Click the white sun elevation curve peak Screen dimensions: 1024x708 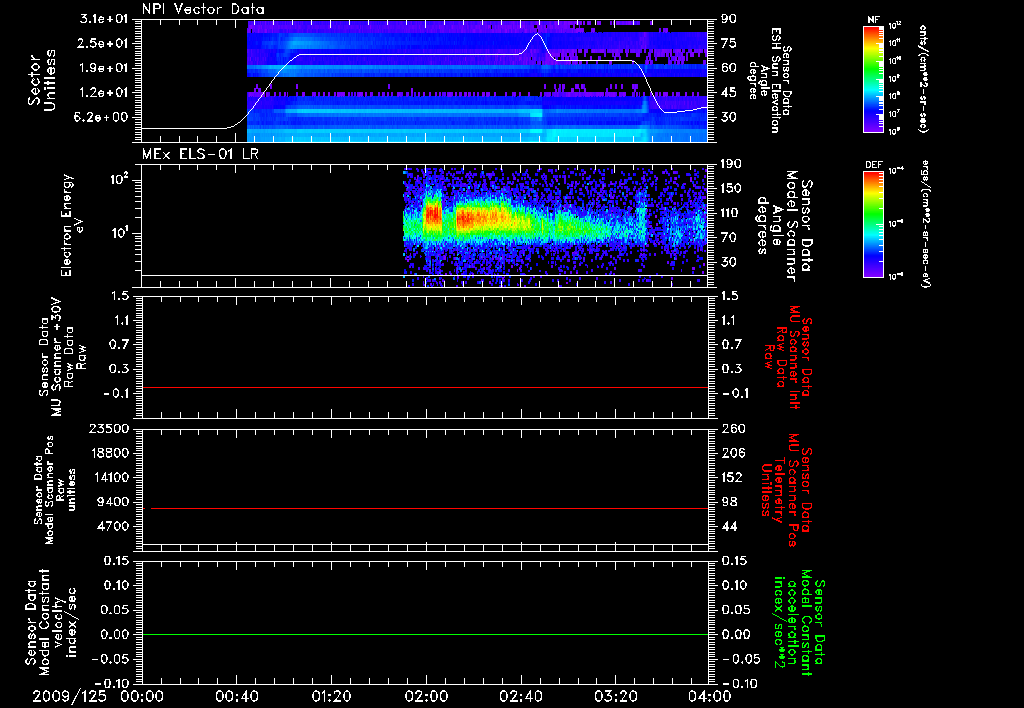pyautogui.click(x=536, y=34)
